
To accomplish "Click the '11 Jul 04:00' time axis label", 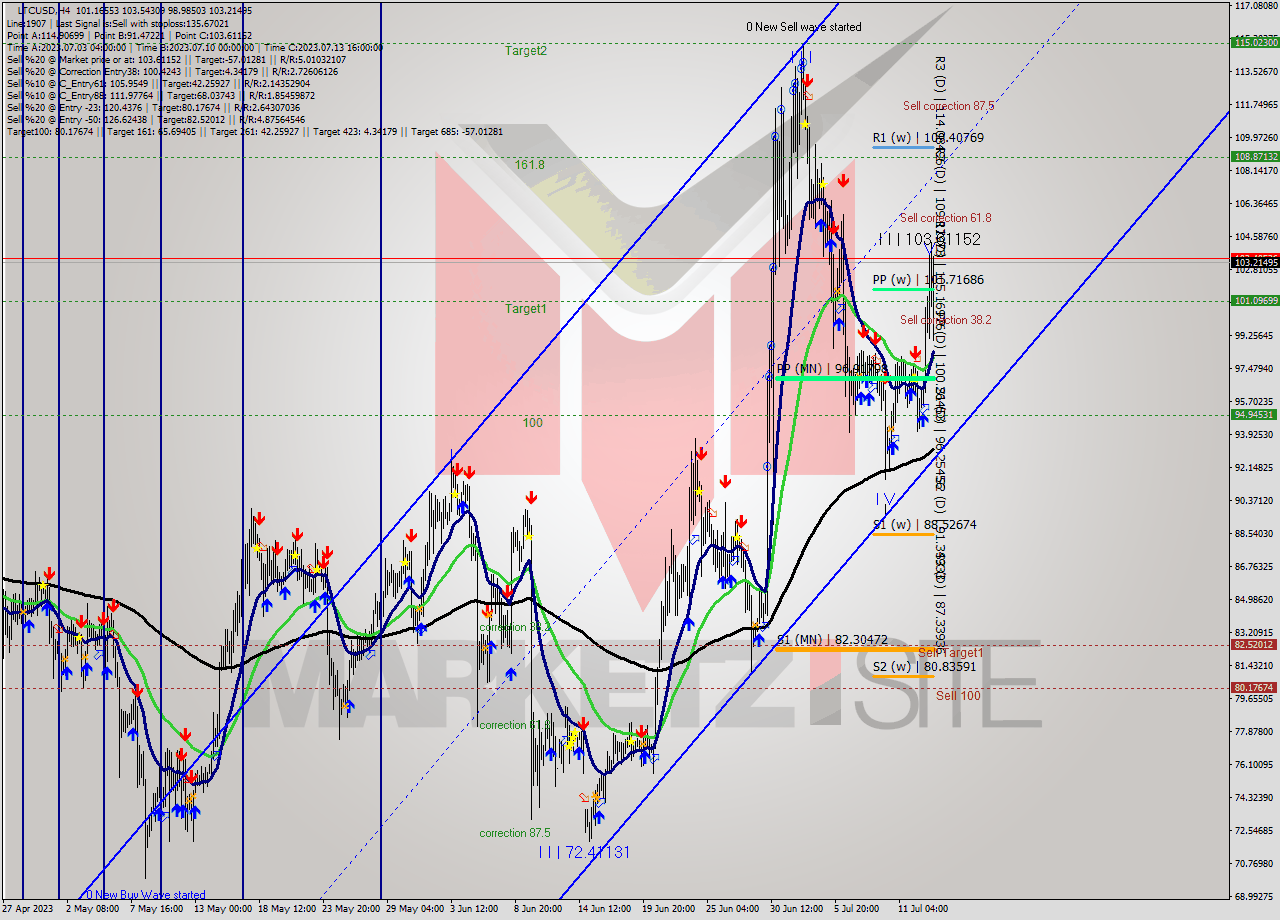I will [923, 909].
